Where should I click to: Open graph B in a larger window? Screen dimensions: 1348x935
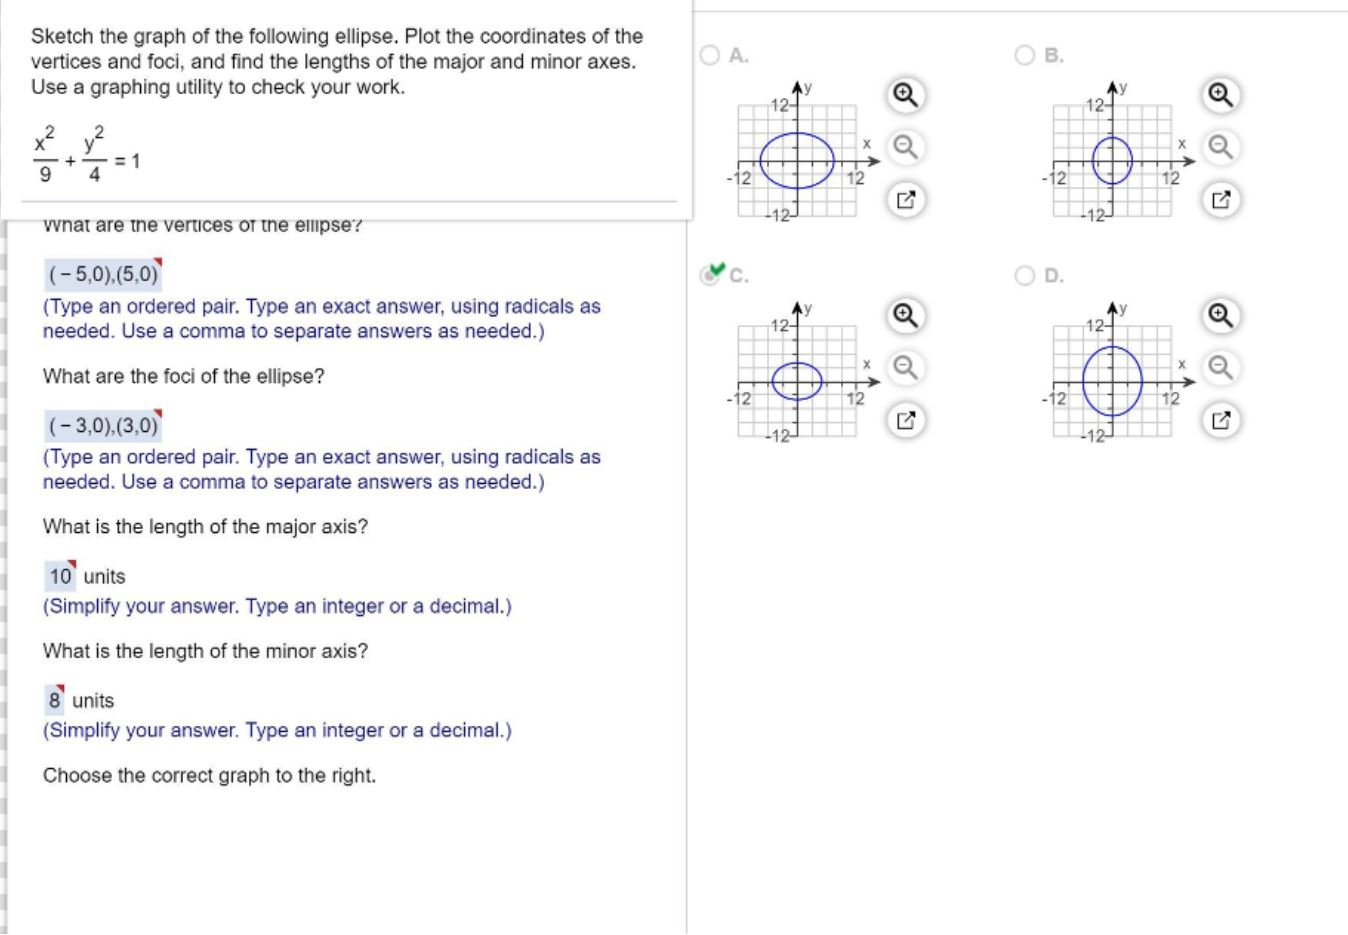pyautogui.click(x=1219, y=199)
